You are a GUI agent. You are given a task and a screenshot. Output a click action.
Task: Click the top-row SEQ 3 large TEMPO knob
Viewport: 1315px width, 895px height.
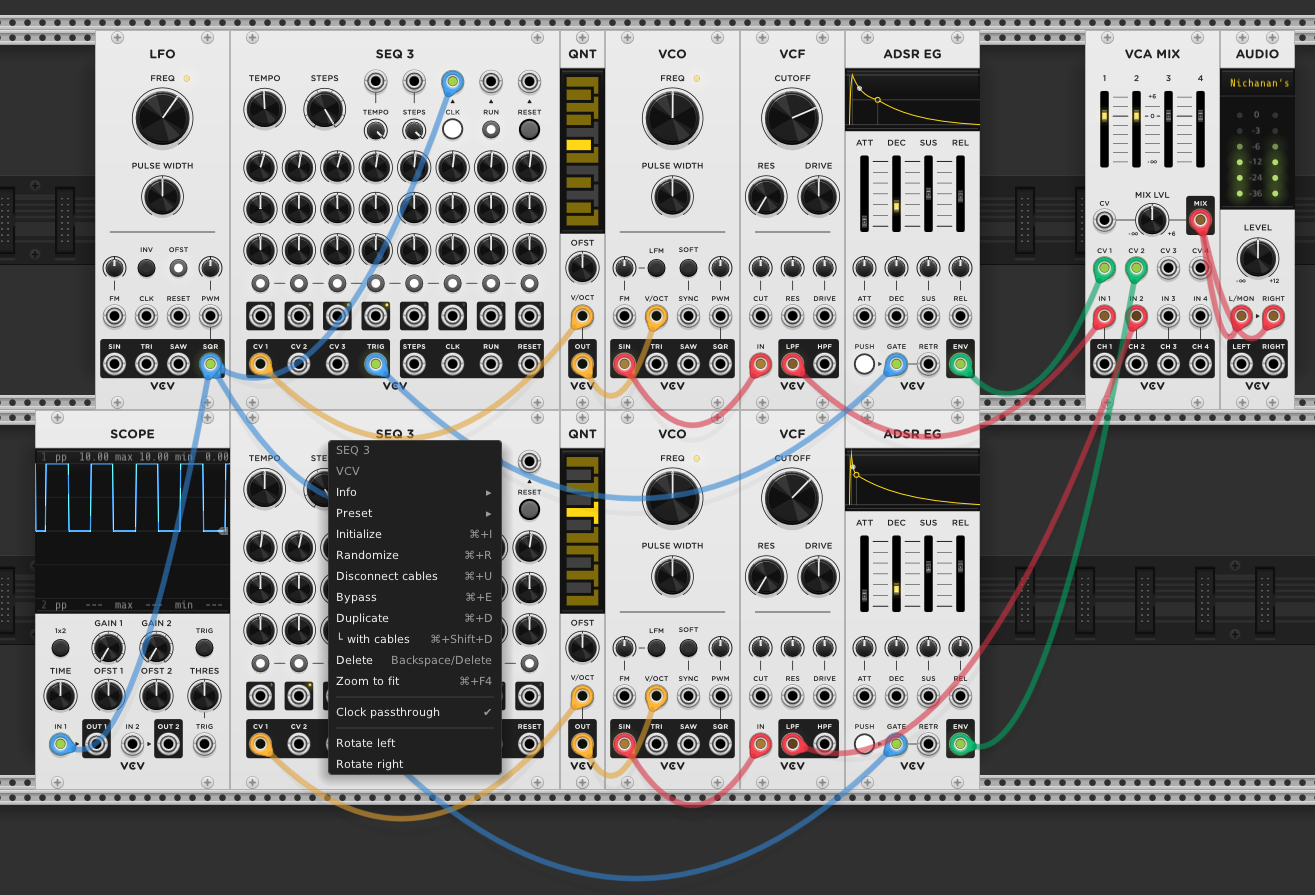[x=264, y=109]
